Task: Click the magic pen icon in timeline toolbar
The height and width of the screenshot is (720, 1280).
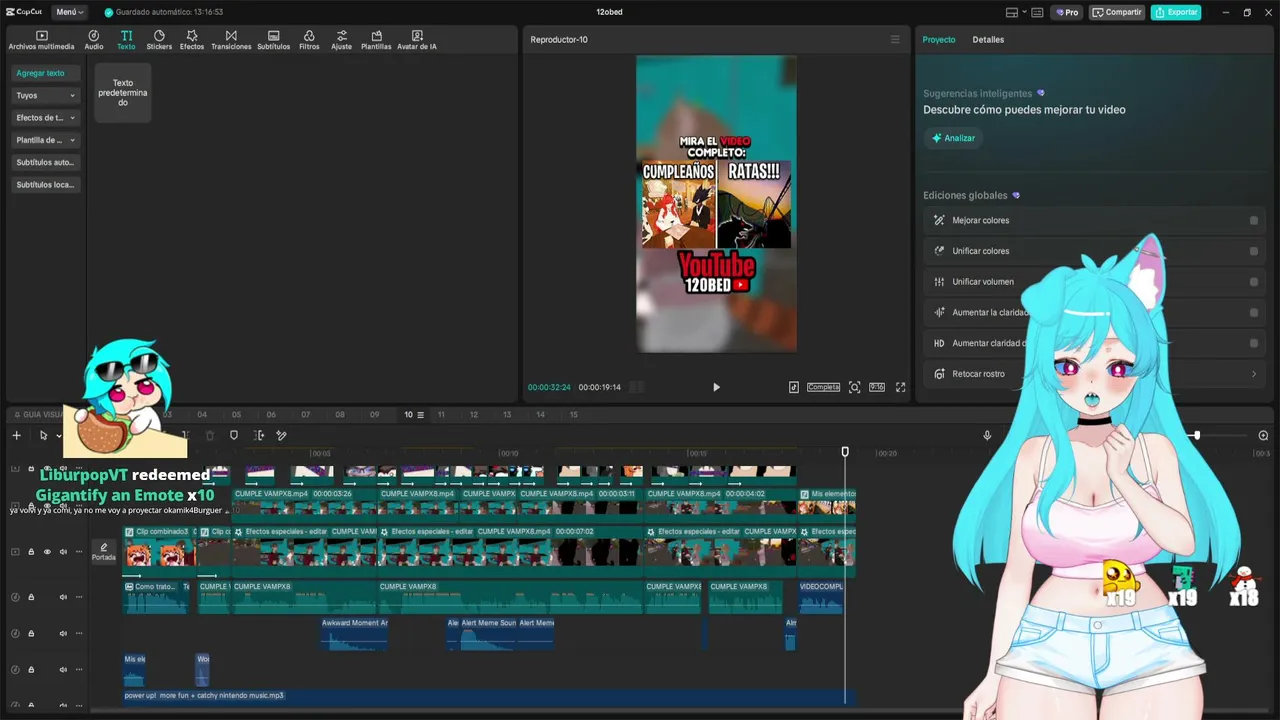Action: tap(281, 435)
